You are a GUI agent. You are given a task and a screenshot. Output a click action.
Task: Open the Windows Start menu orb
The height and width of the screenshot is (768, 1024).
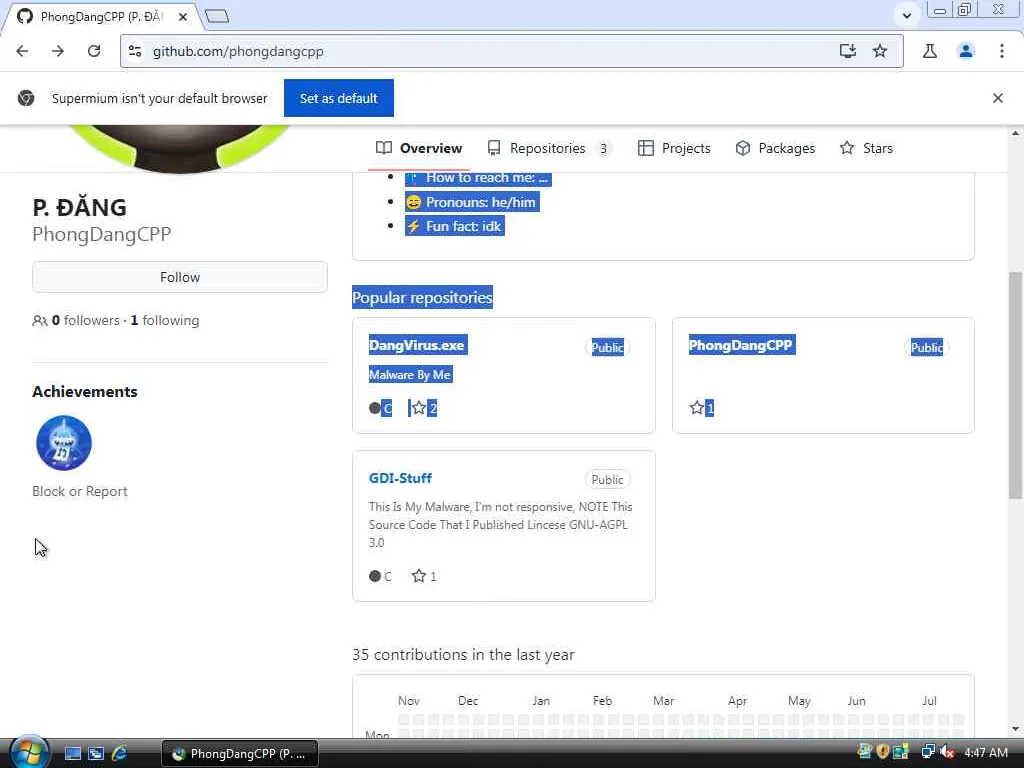click(28, 752)
